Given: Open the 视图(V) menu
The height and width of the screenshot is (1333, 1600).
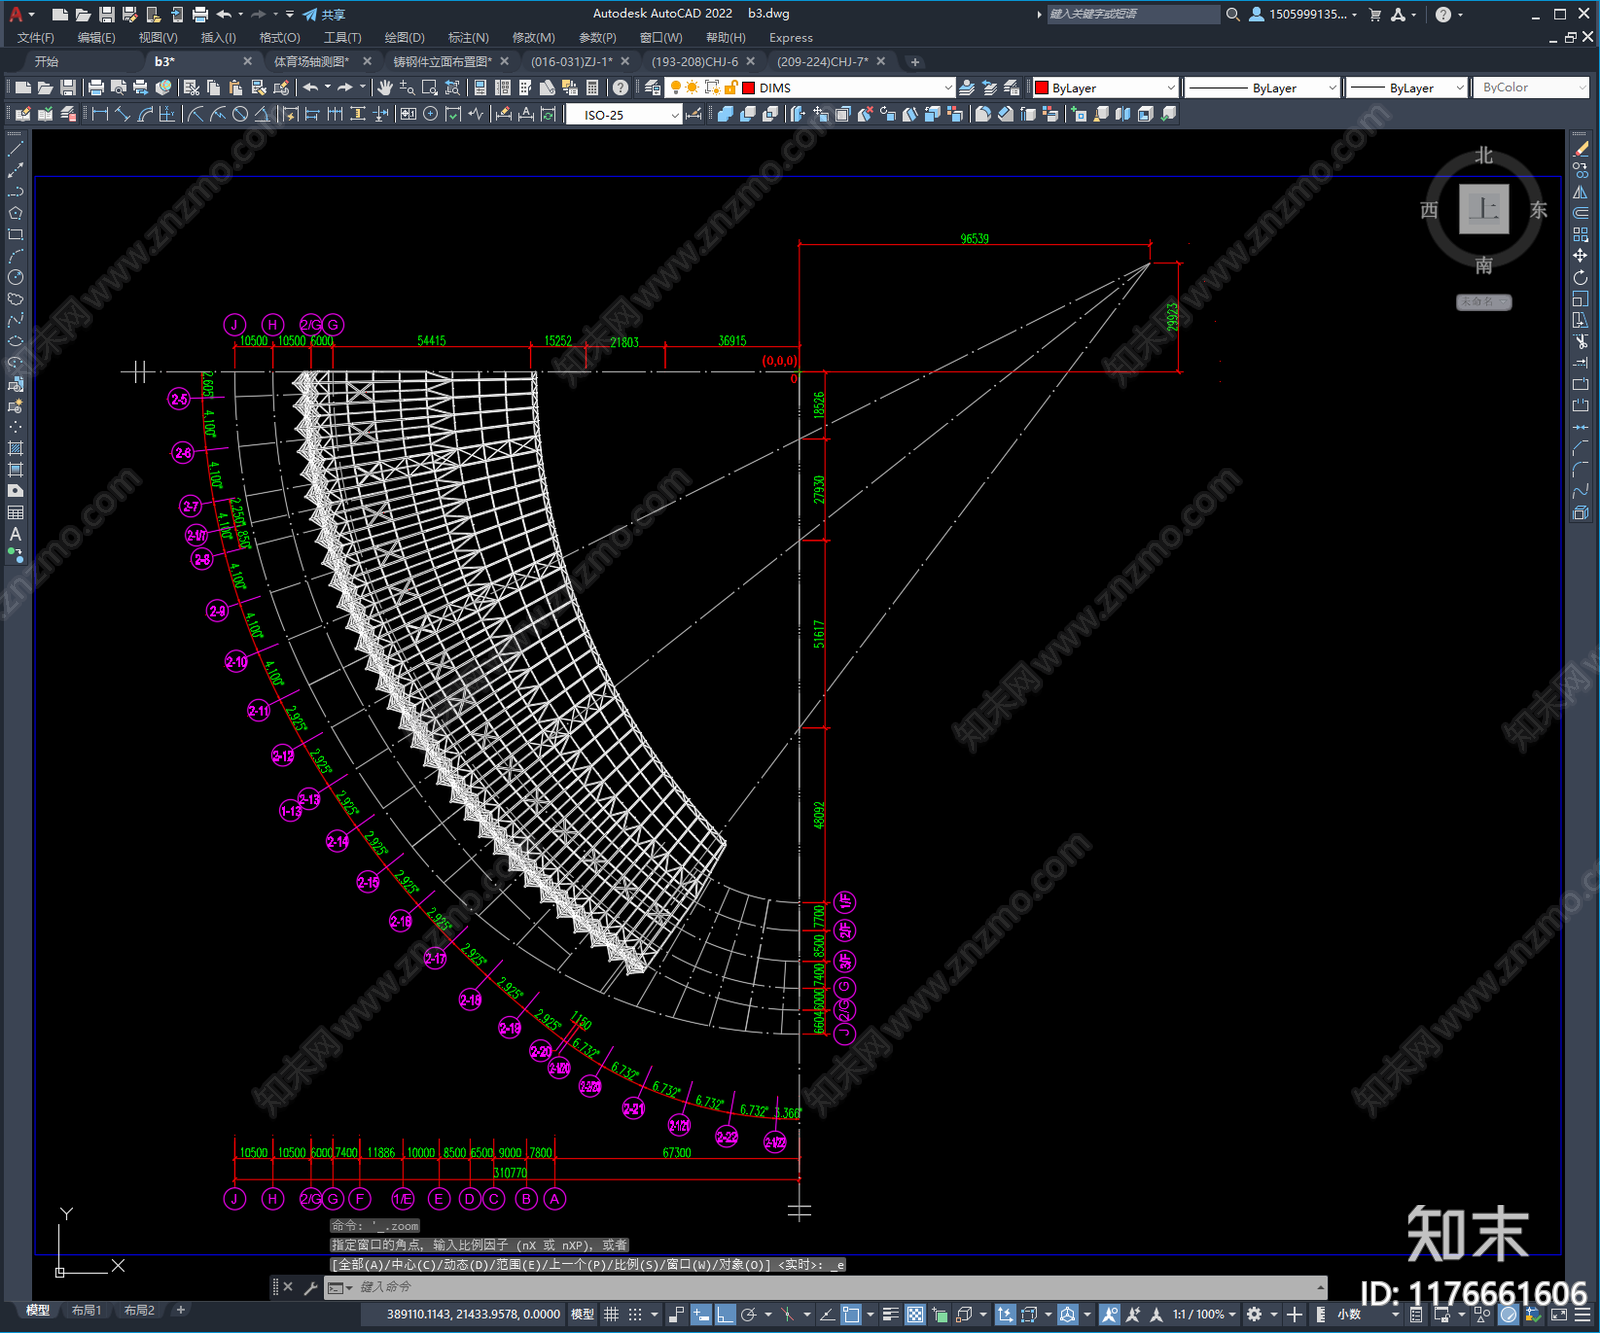Looking at the screenshot, I should 158,37.
